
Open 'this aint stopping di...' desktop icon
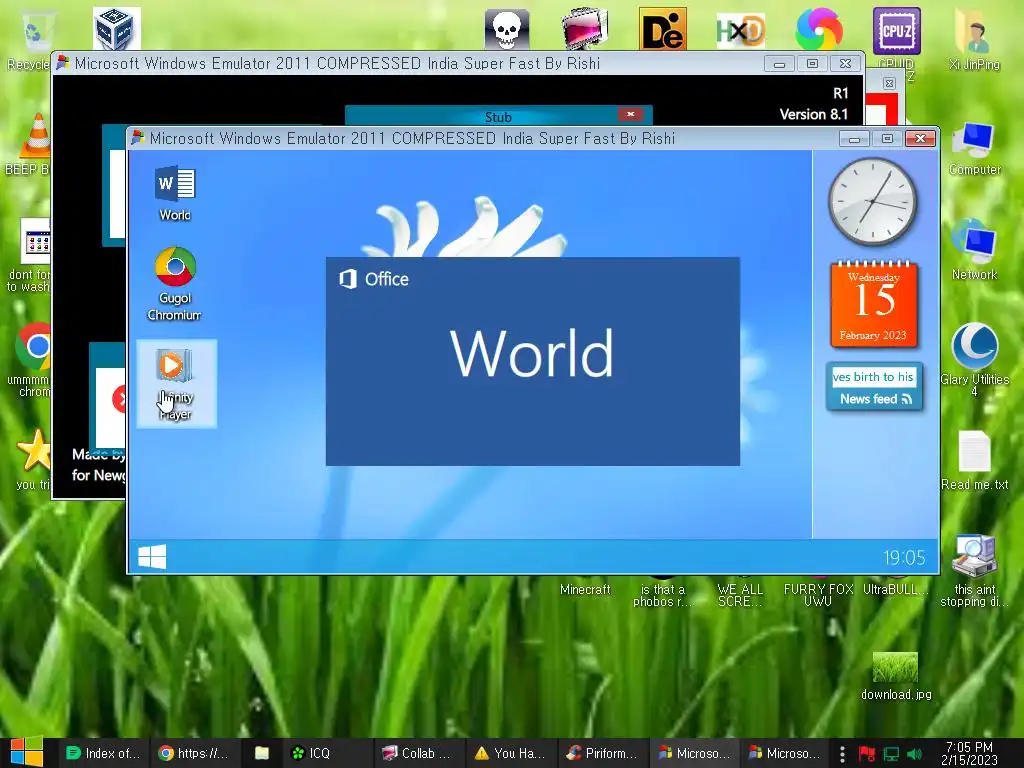coord(974,571)
